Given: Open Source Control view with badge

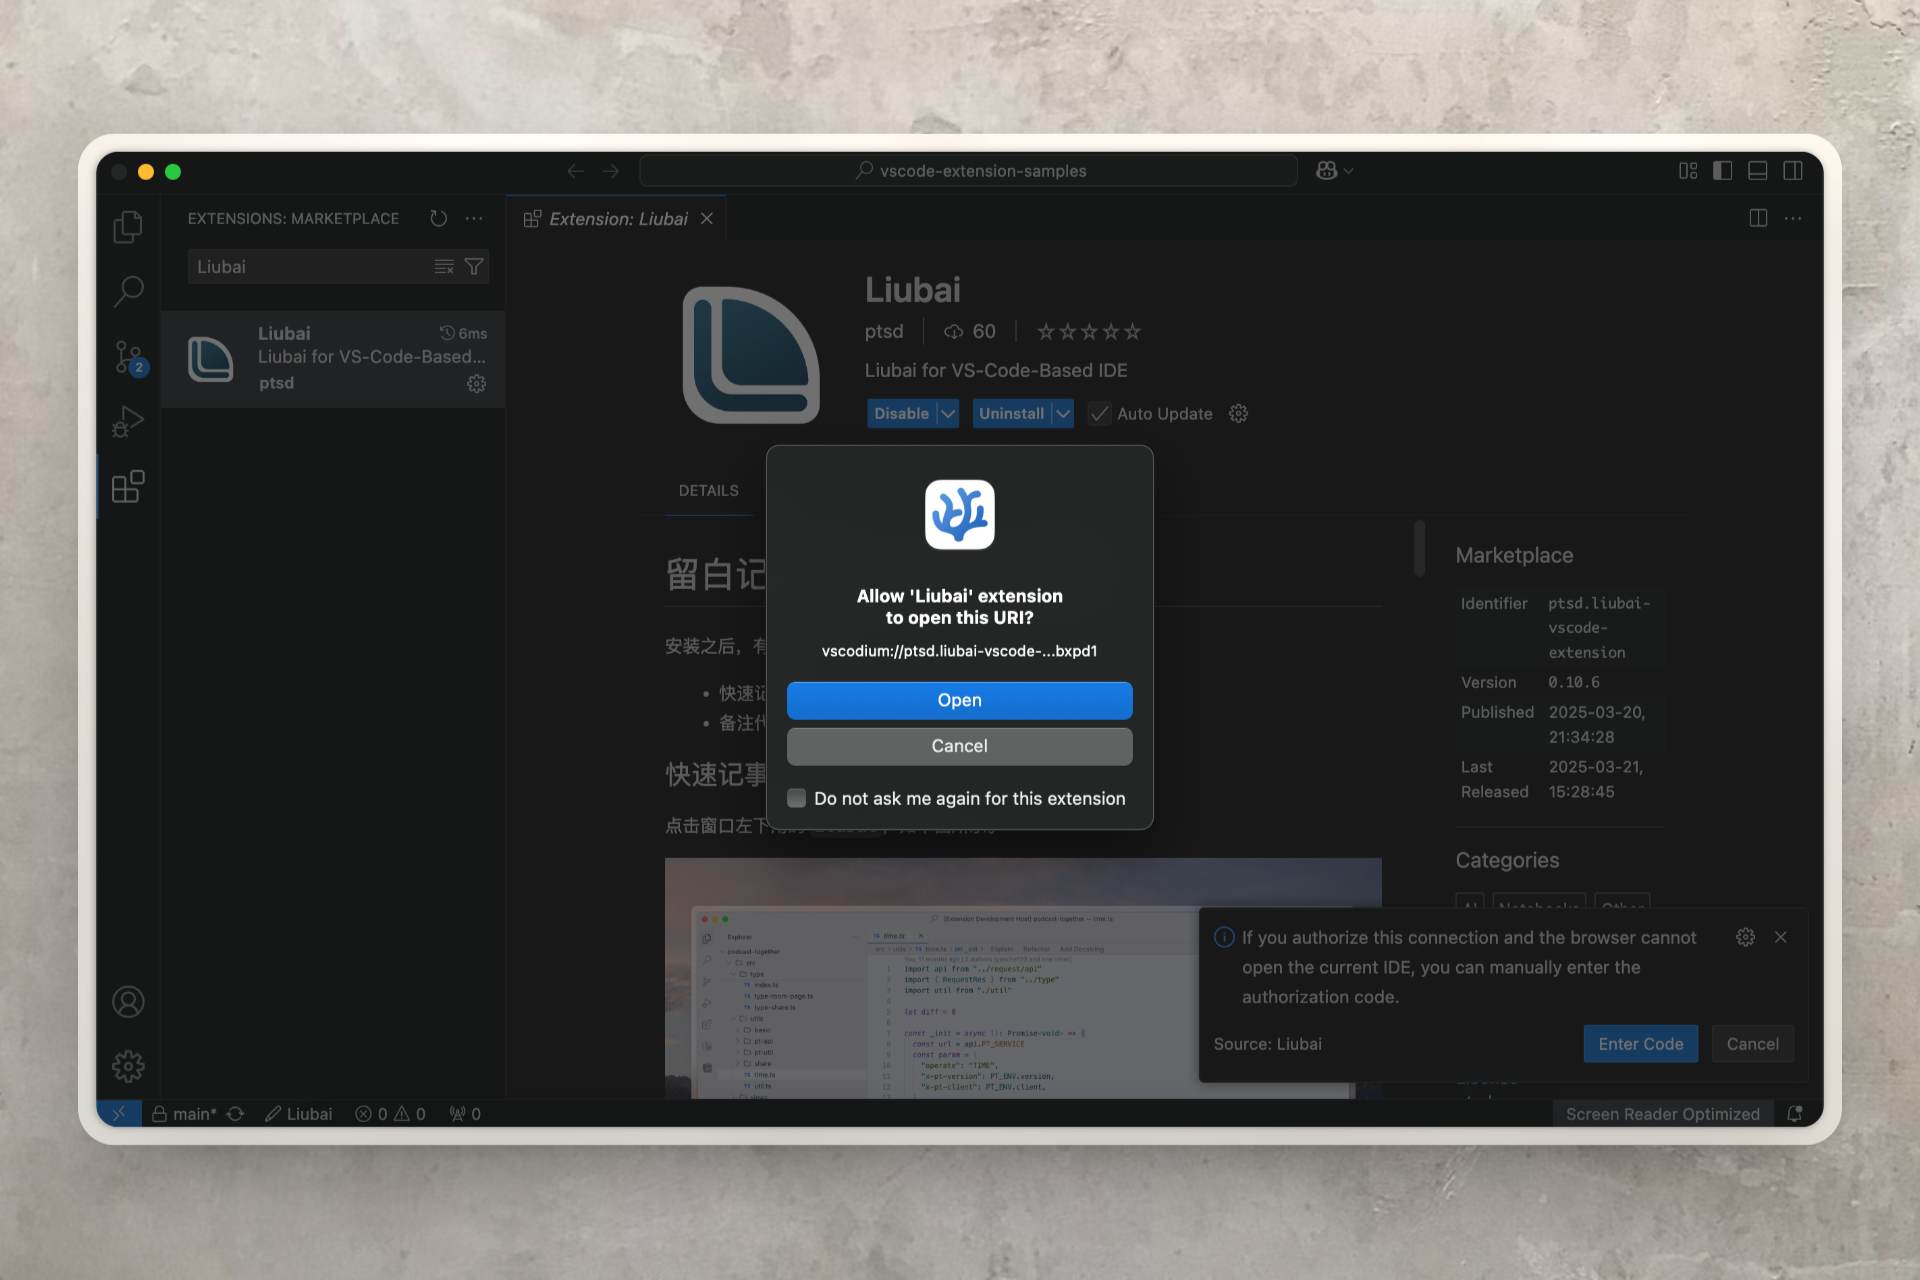Looking at the screenshot, I should pyautogui.click(x=128, y=357).
